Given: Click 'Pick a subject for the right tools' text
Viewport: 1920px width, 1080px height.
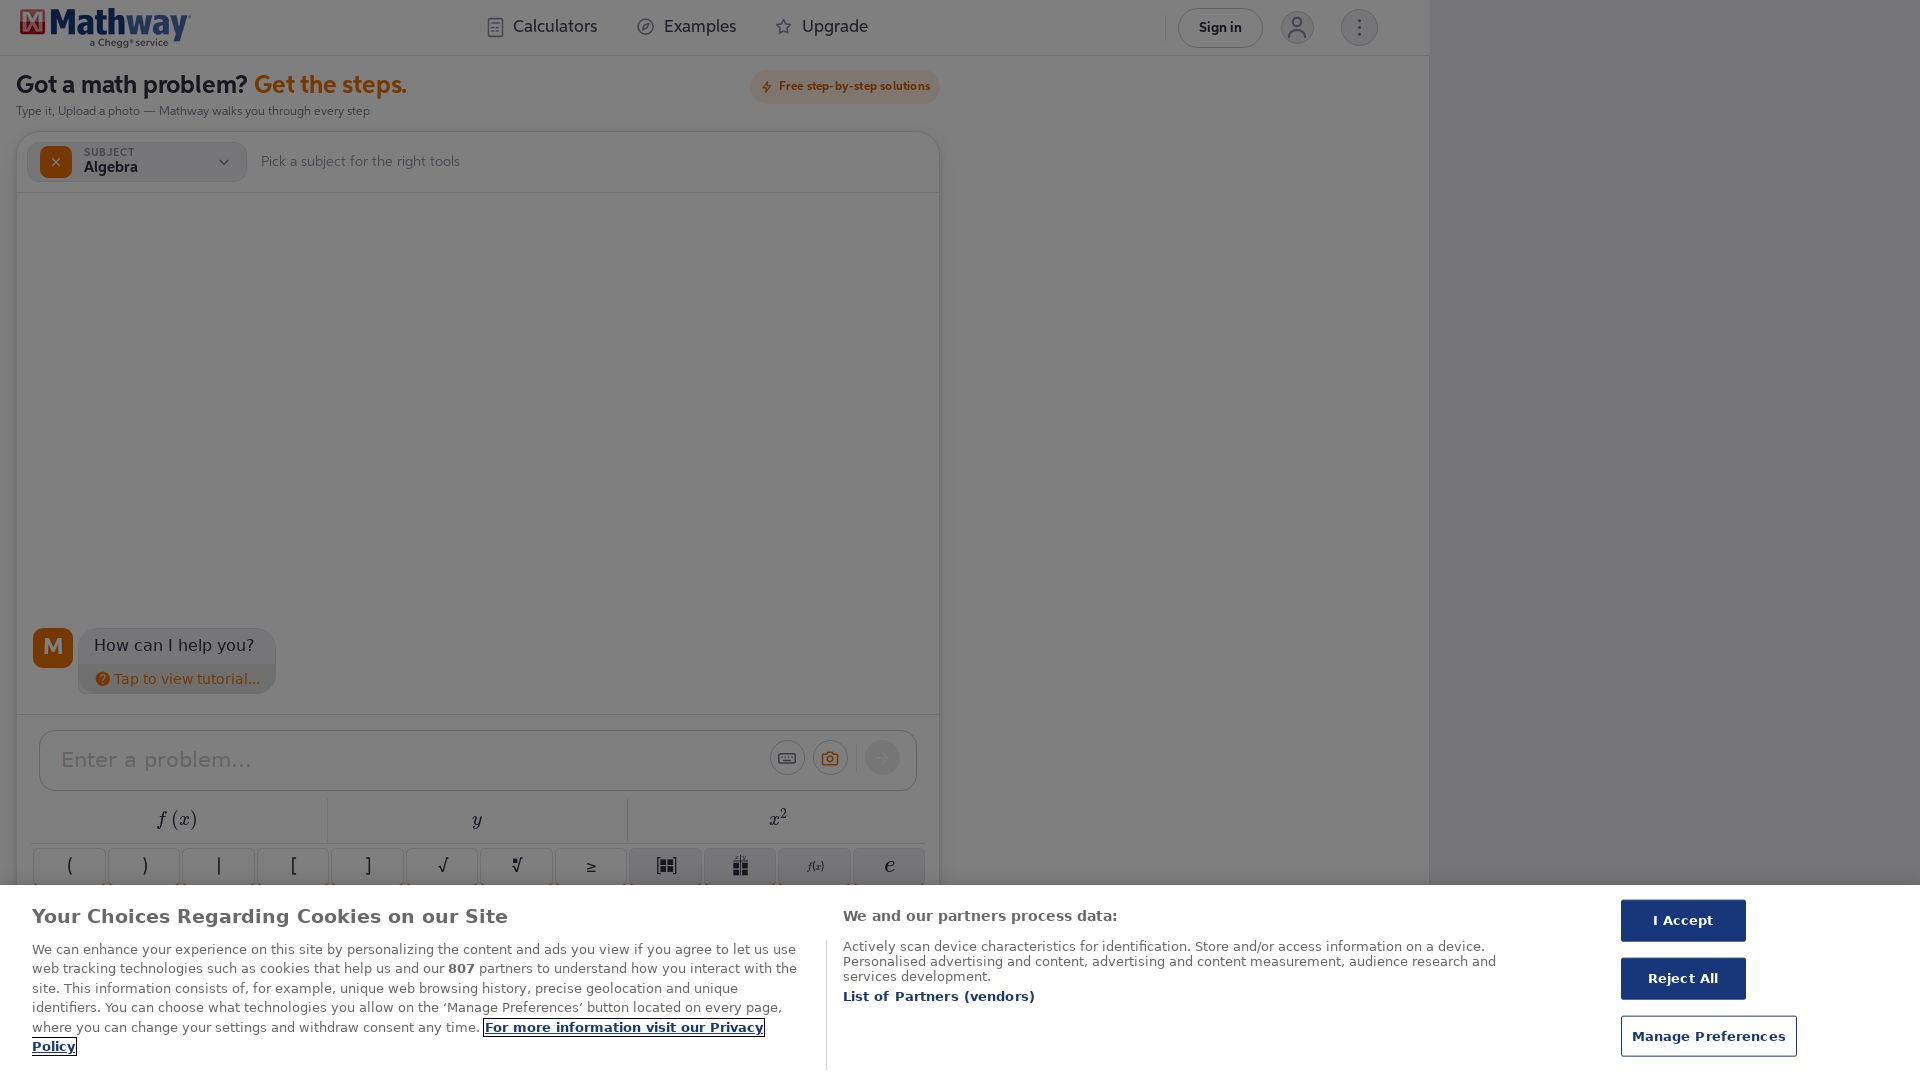Looking at the screenshot, I should point(360,162).
